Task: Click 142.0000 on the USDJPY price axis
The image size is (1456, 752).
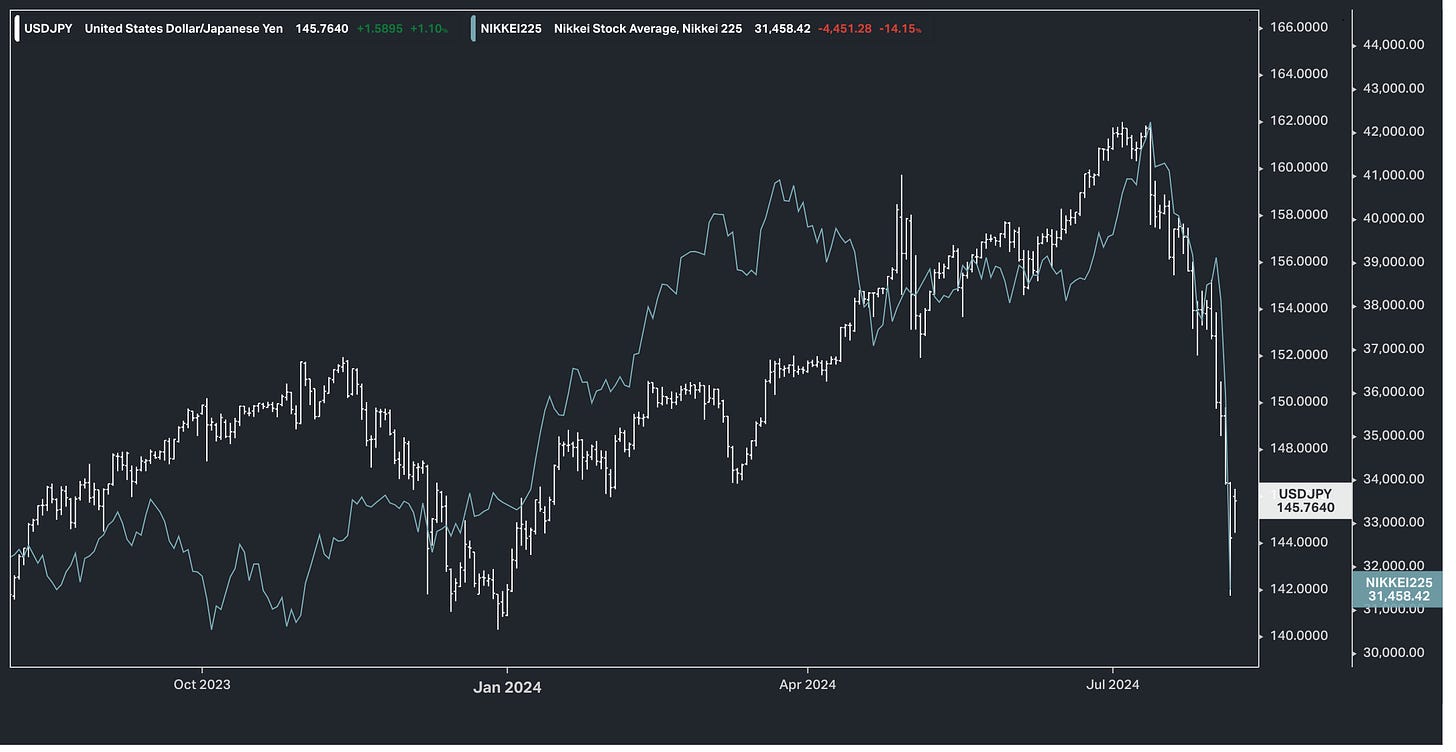Action: 1299,589
